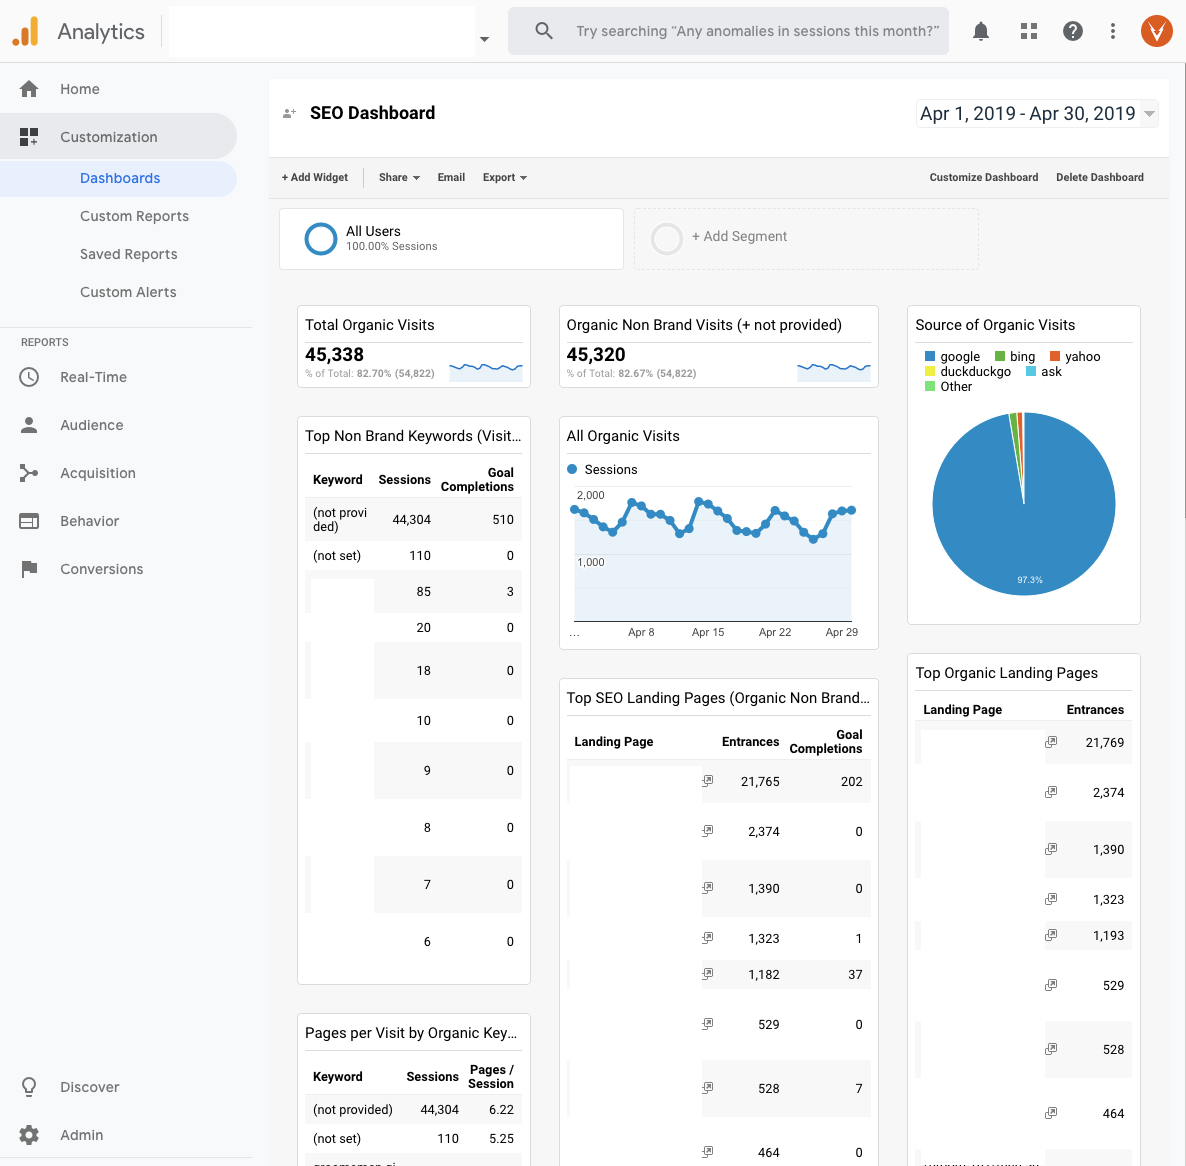This screenshot has height=1166, width=1186.
Task: Click the bing green legend swatch
Action: coord(1000,356)
